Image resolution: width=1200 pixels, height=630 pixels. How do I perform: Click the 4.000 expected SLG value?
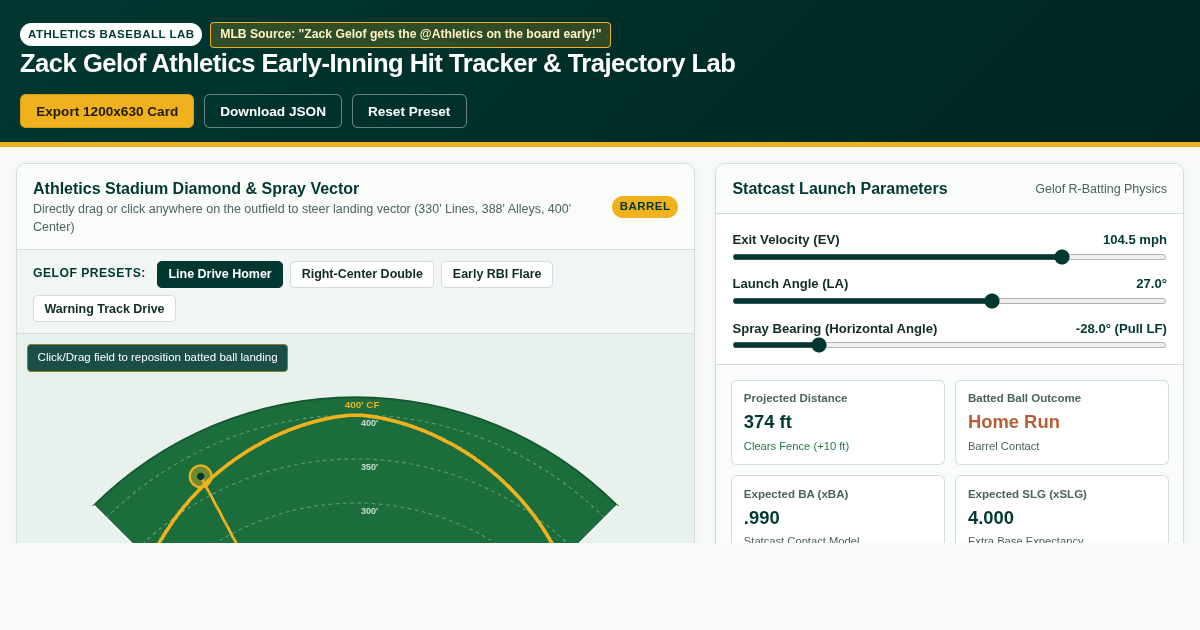[x=991, y=518]
